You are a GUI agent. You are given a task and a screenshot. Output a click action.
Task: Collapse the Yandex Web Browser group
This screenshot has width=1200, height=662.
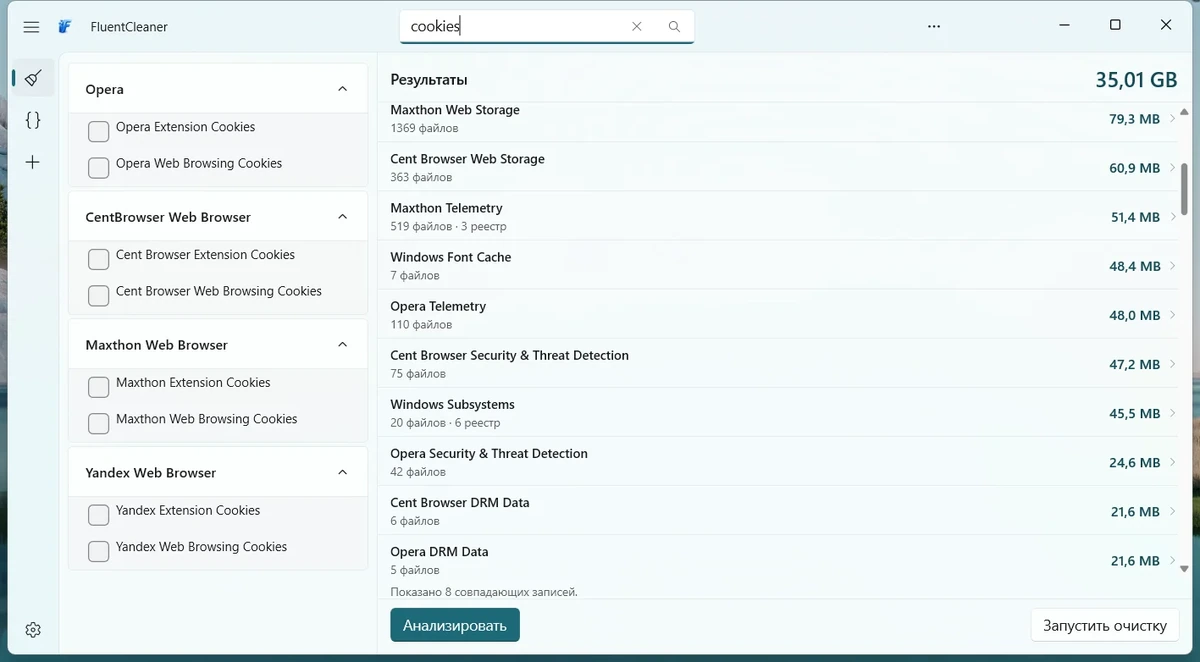[343, 473]
